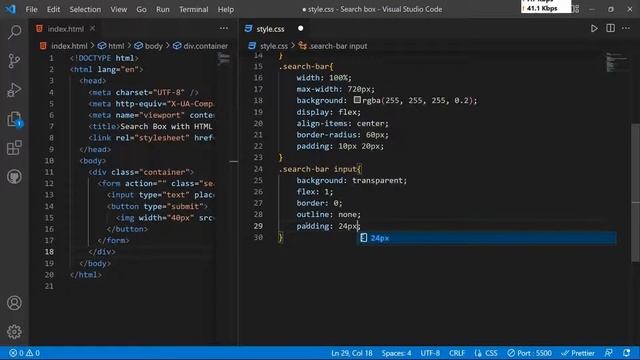
Task: Close the index.html tab
Action: pos(93,28)
